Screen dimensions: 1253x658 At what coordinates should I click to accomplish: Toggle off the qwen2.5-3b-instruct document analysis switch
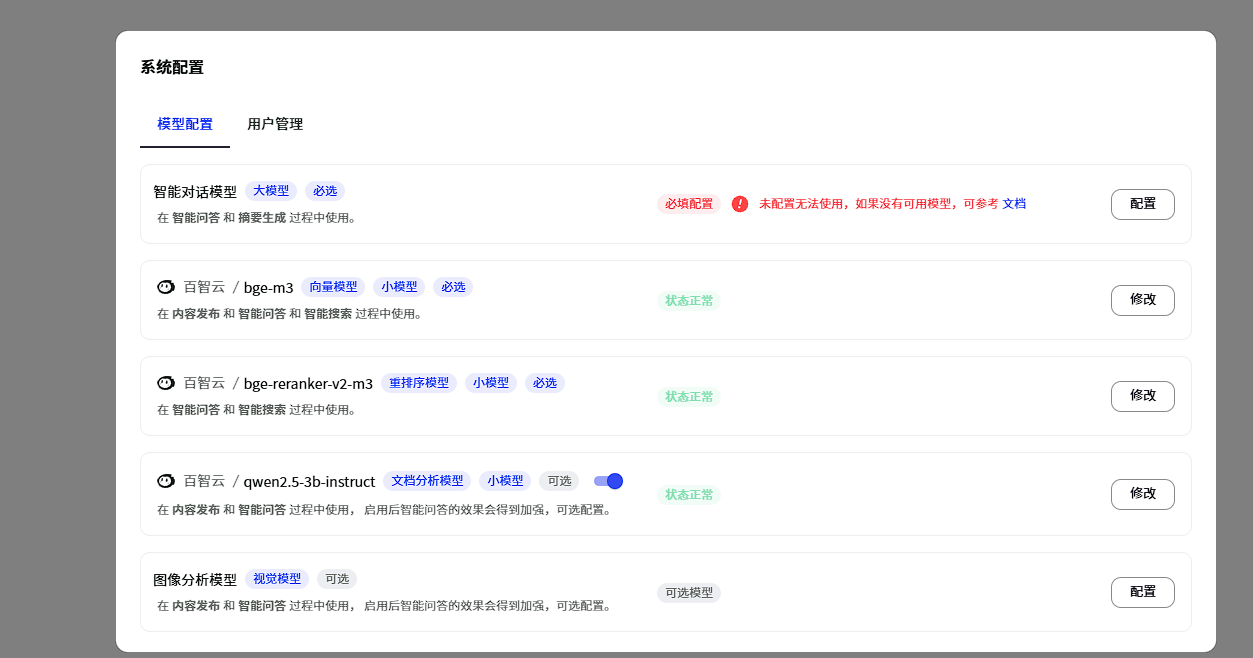pyautogui.click(x=608, y=481)
